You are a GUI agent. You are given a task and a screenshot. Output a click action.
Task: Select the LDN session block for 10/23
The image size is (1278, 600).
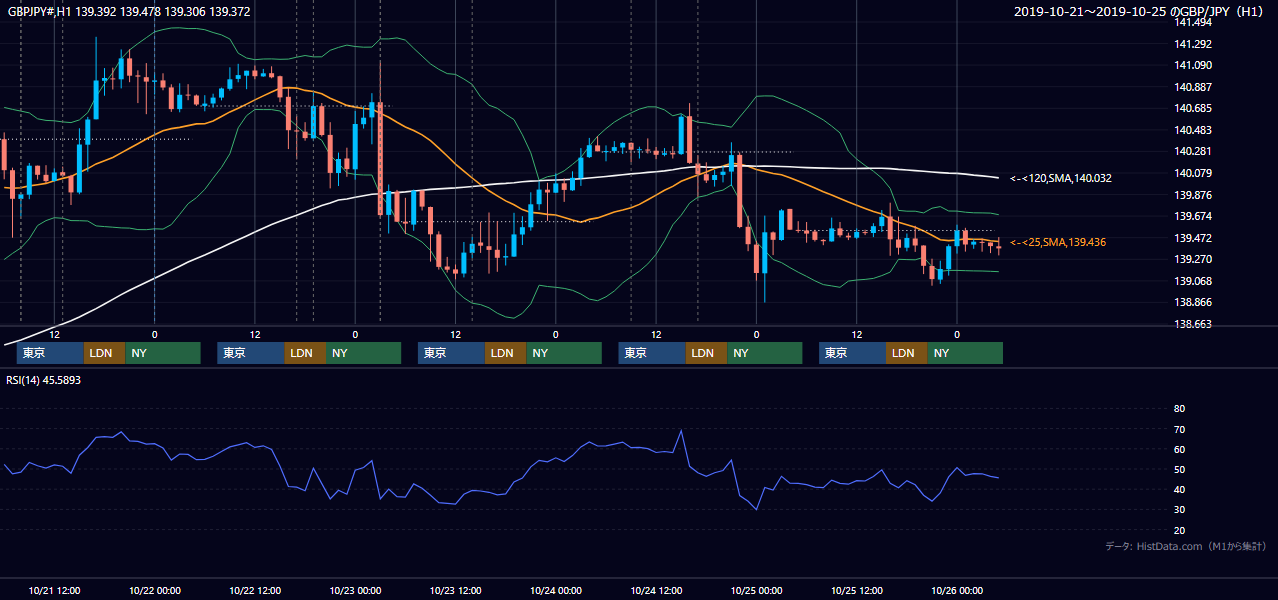506,353
